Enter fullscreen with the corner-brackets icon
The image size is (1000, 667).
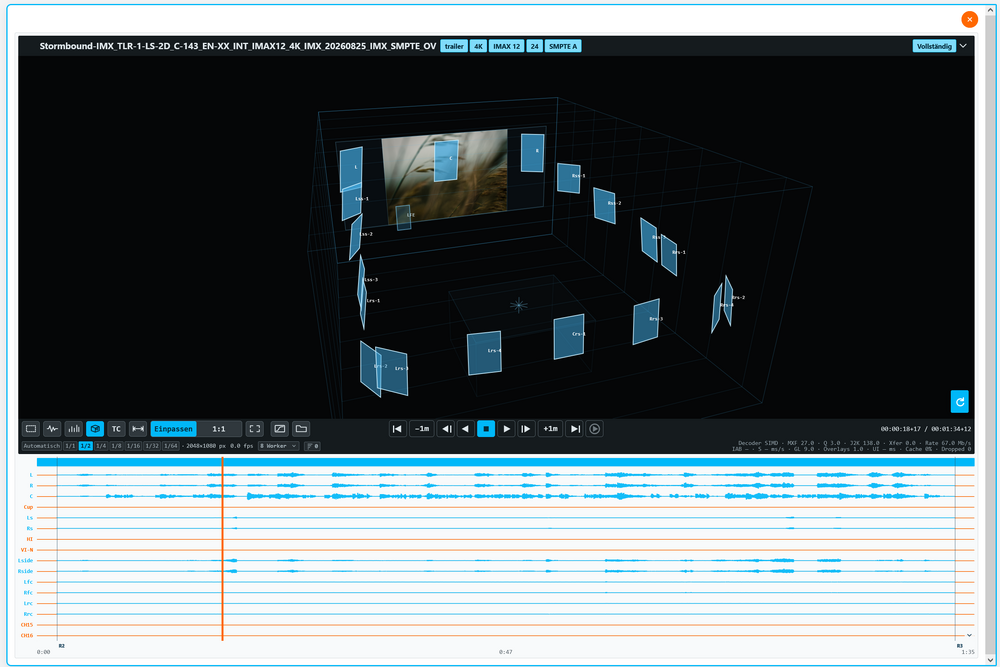(x=254, y=429)
